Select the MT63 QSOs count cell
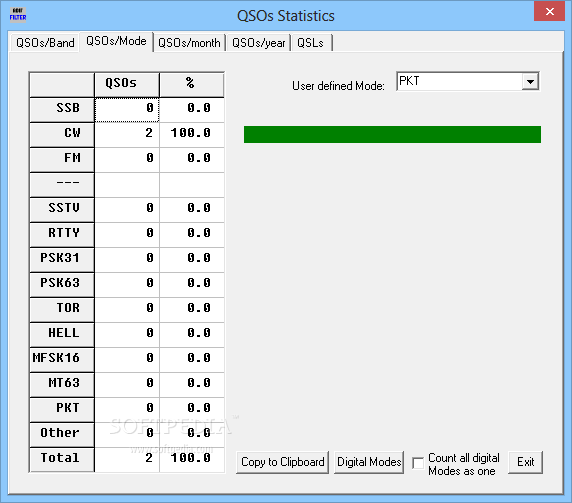The image size is (572, 503). coord(127,385)
